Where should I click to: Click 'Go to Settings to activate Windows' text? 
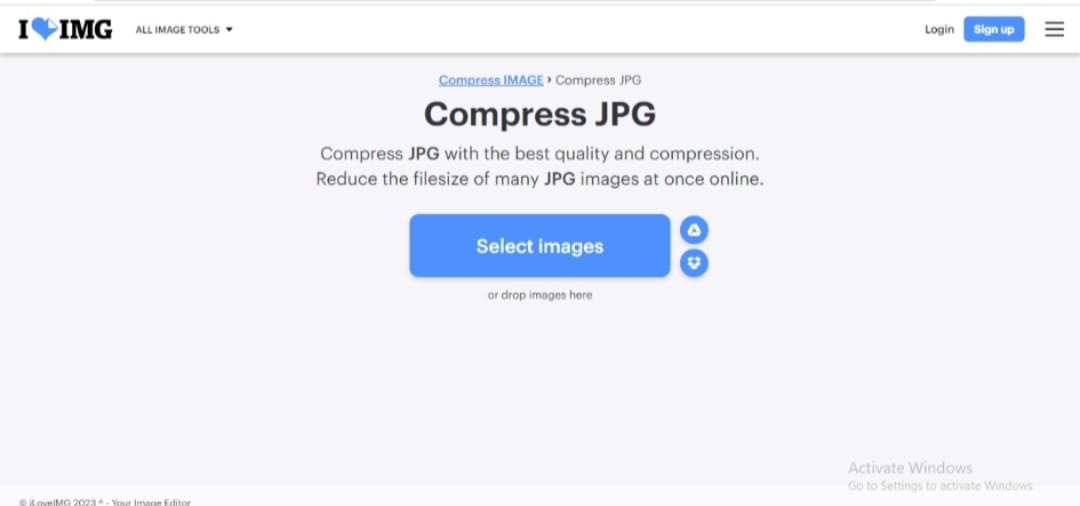click(941, 486)
